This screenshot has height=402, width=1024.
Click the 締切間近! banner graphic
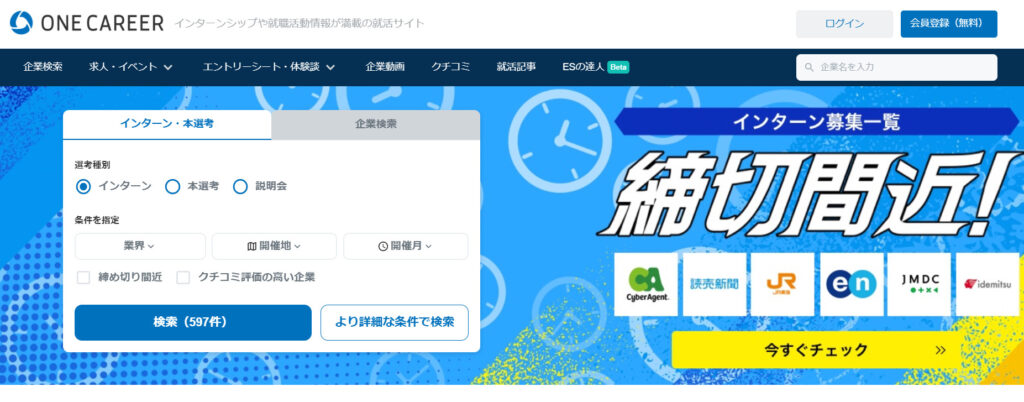810,194
